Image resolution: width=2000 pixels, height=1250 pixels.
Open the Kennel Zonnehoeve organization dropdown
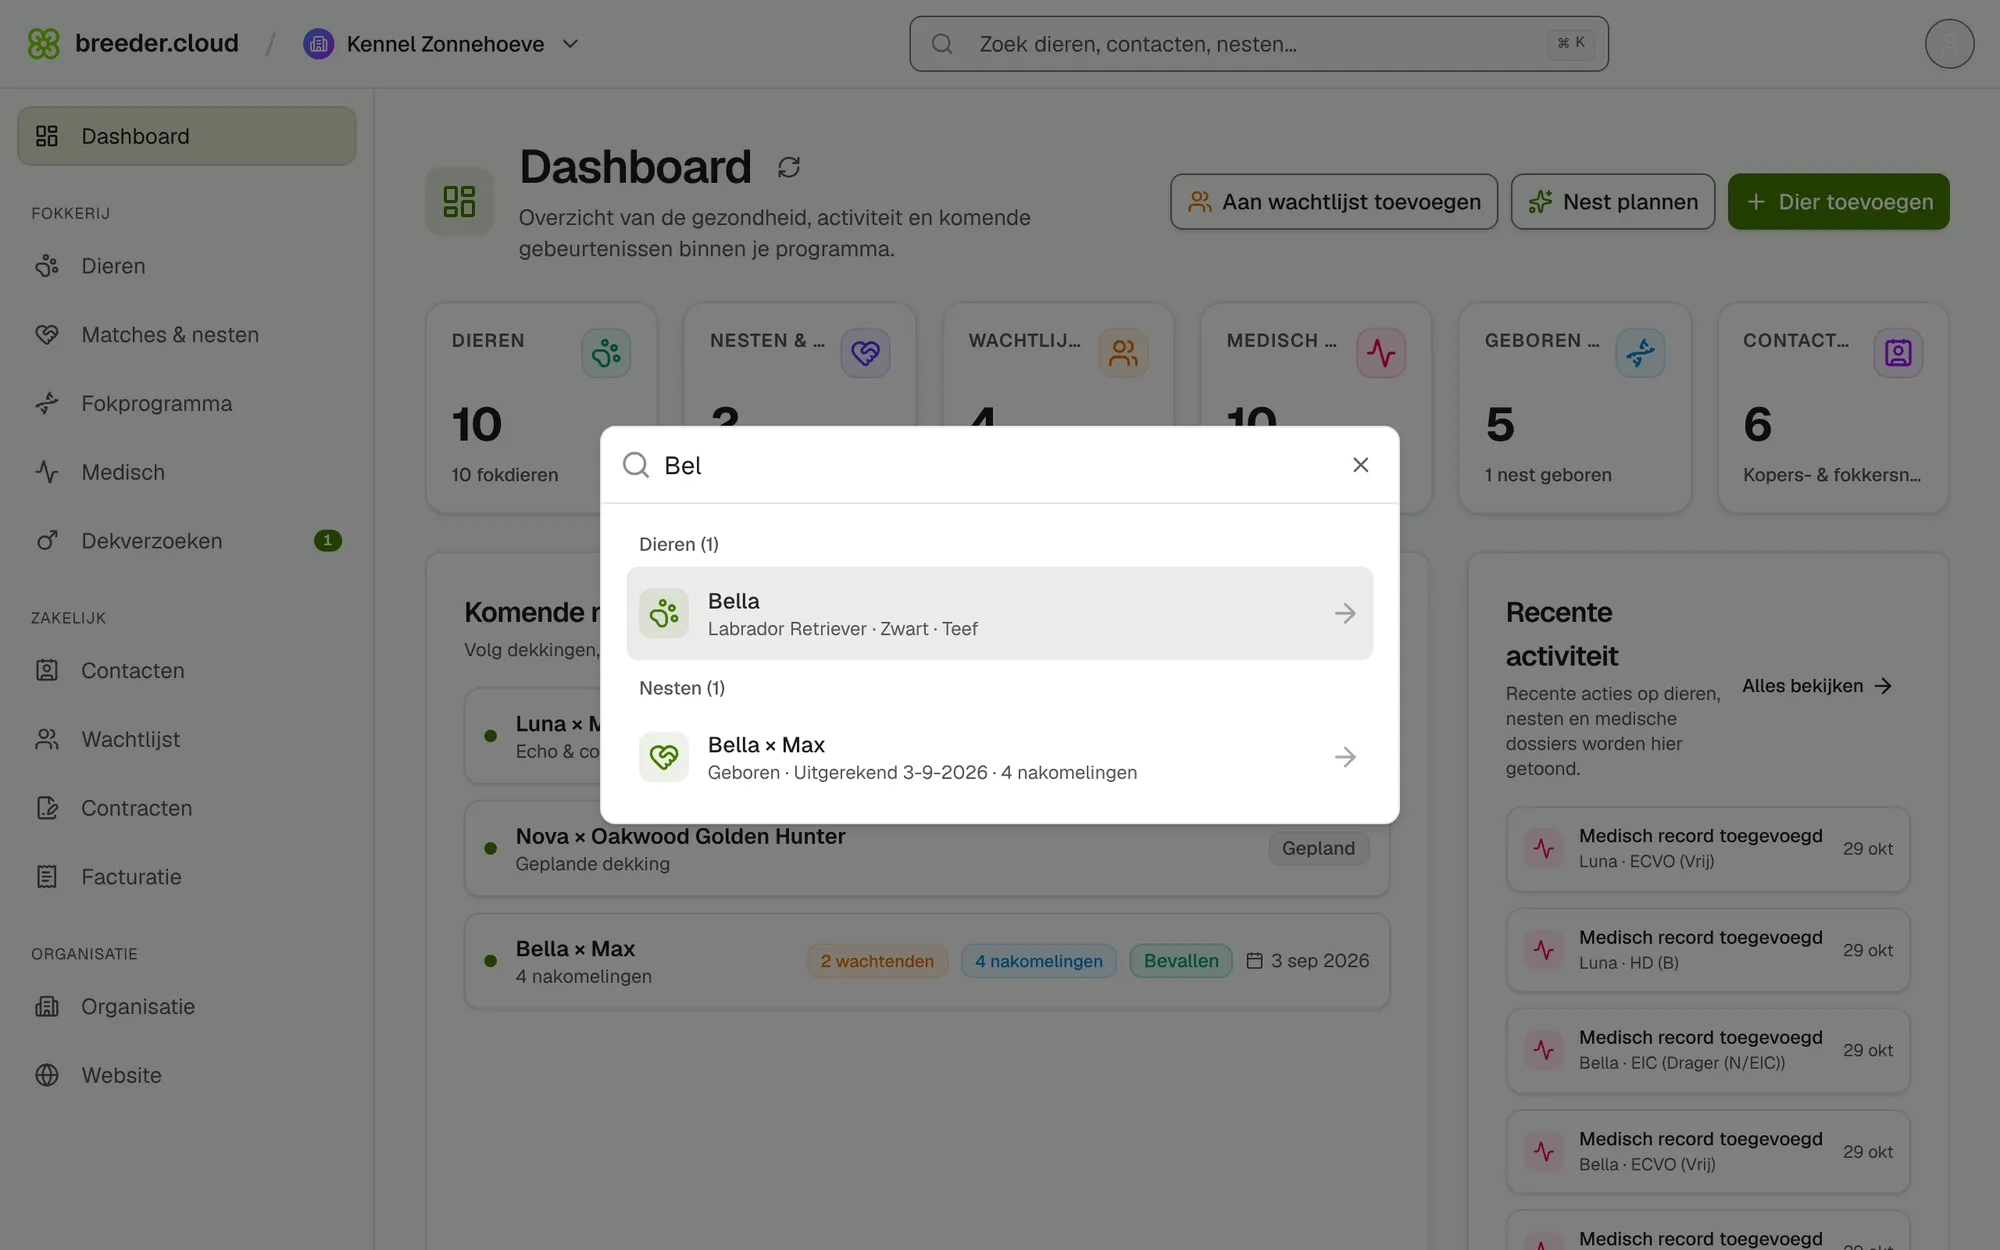click(x=441, y=44)
